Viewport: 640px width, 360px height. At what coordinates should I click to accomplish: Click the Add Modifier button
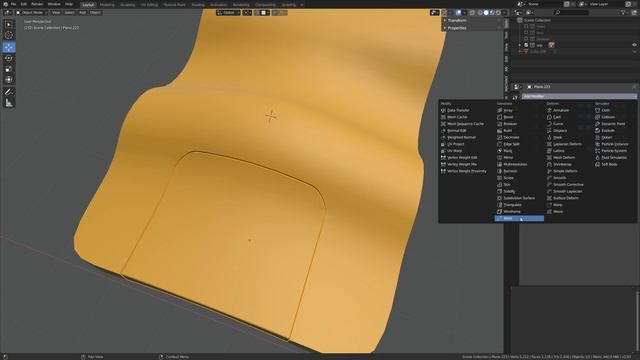[x=579, y=96]
